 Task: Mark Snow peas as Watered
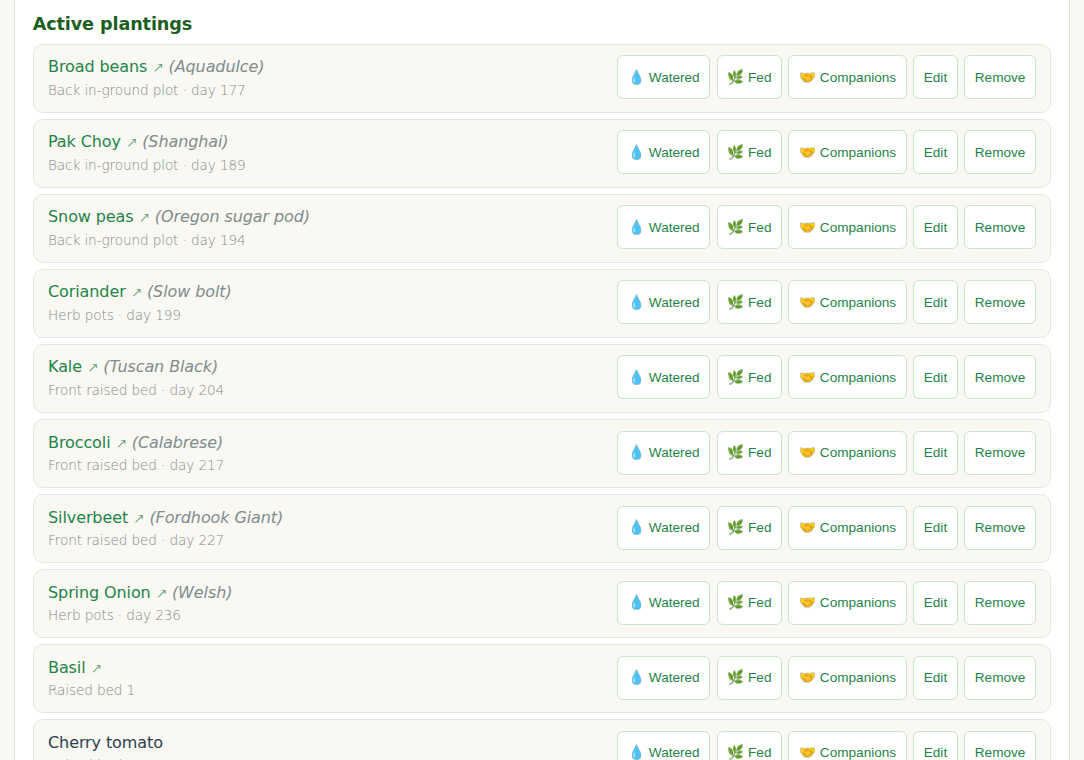pos(663,228)
